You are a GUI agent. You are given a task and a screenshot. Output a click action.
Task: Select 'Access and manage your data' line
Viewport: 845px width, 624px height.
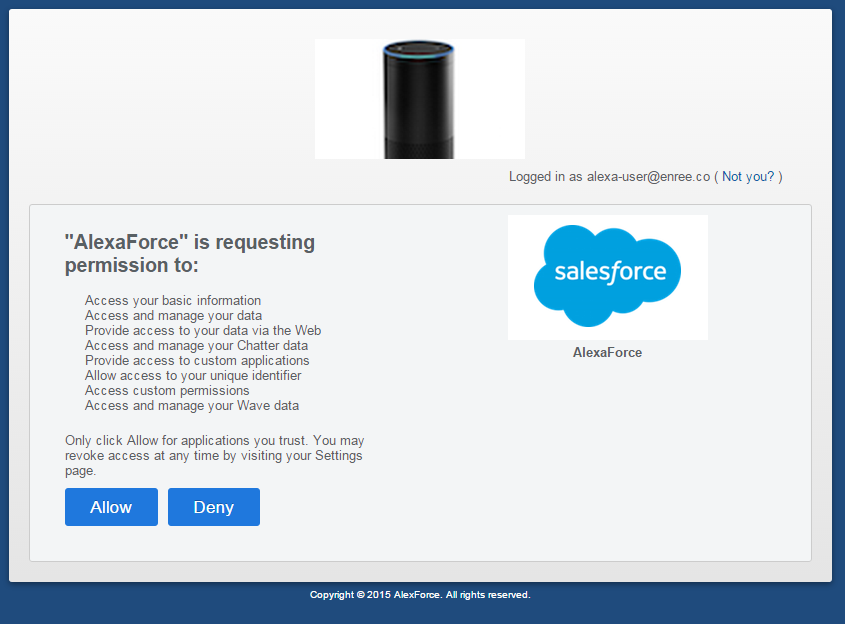pyautogui.click(x=173, y=315)
